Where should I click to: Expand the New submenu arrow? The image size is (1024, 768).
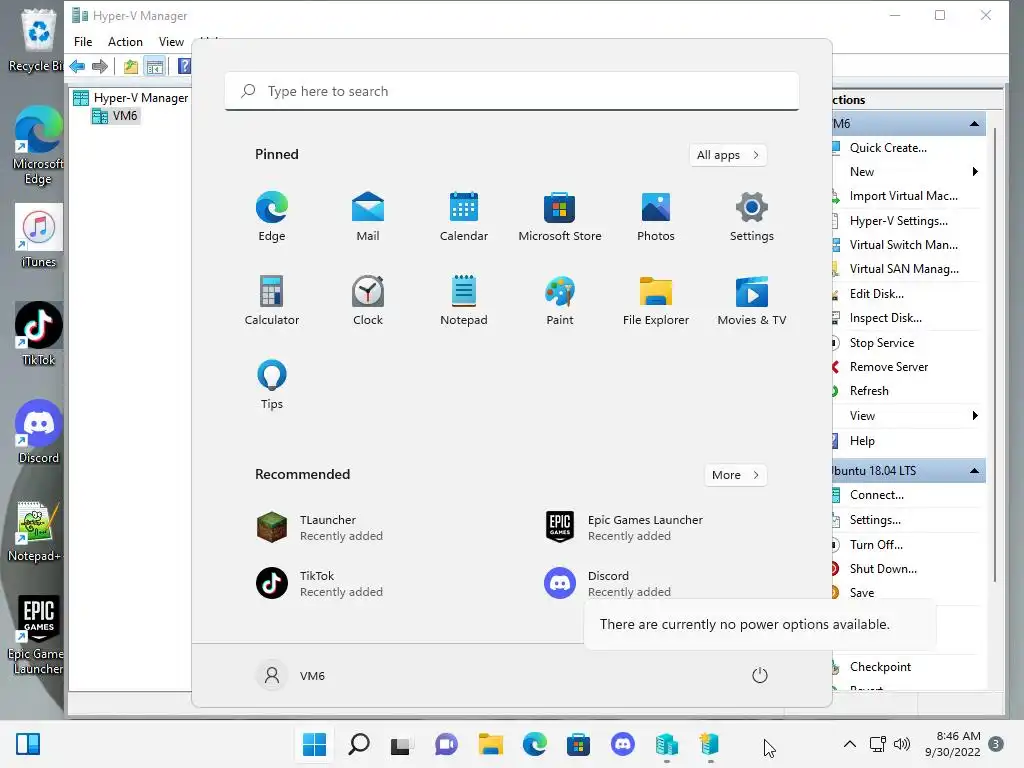(x=975, y=172)
